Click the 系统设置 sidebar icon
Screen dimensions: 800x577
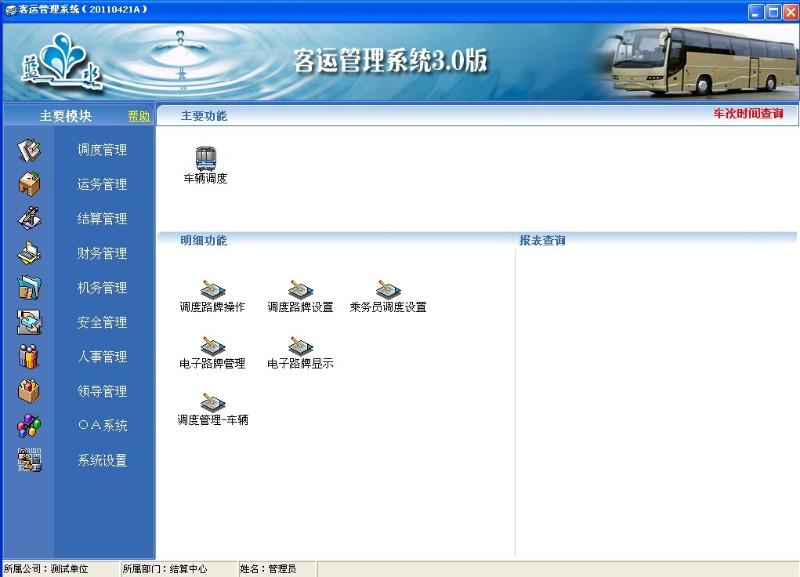[x=29, y=460]
